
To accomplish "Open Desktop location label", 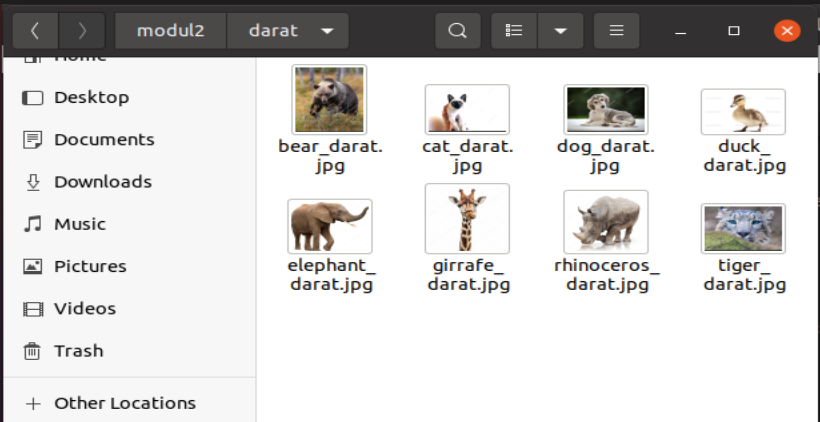I will click(x=92, y=98).
